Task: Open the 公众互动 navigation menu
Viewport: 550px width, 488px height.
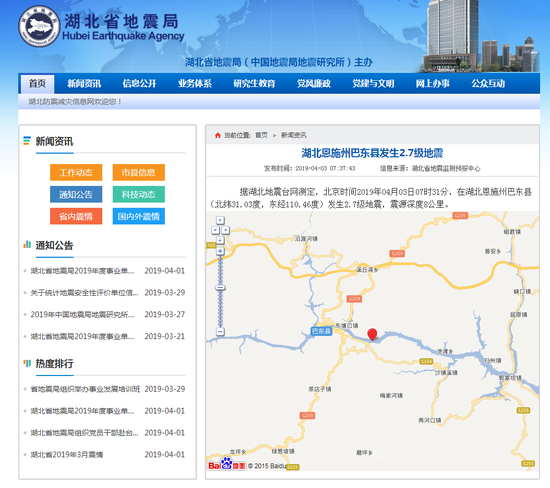Action: pos(488,83)
